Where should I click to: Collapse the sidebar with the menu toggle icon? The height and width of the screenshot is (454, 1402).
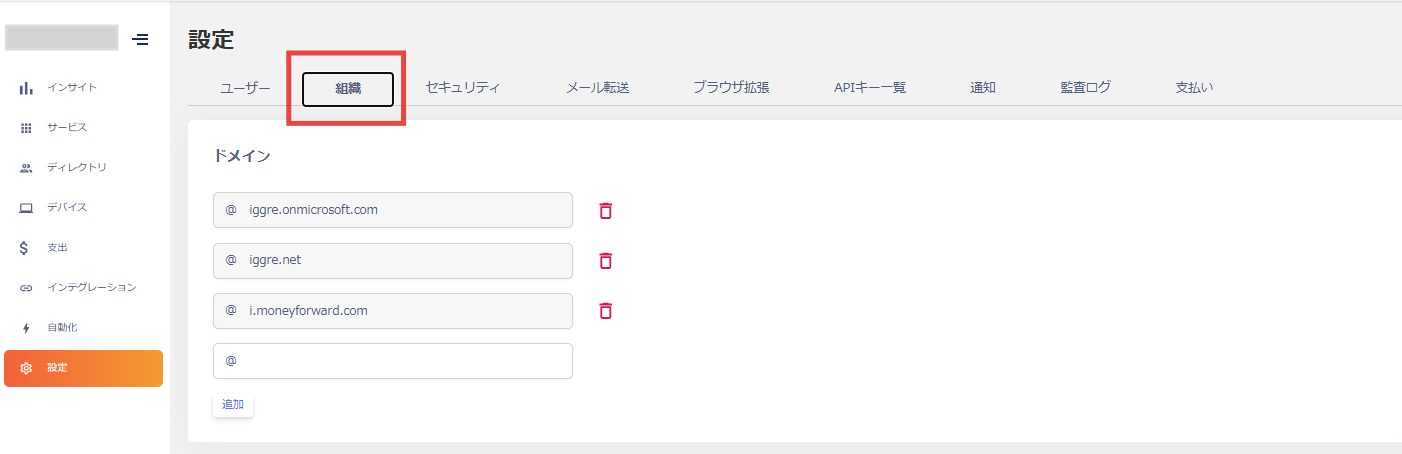click(x=141, y=39)
